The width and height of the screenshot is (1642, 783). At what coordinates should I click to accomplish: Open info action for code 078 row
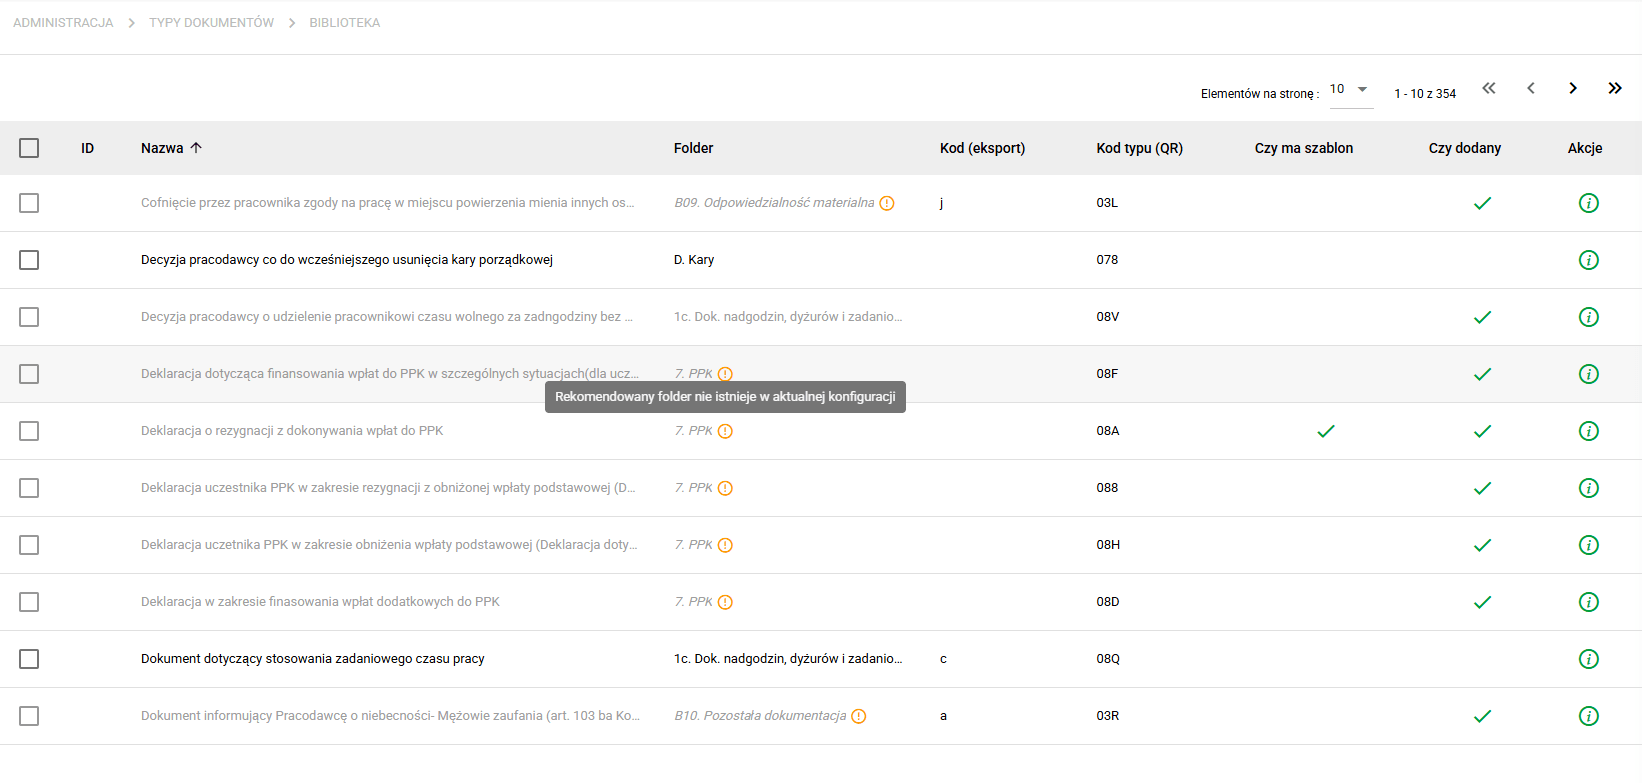click(x=1588, y=260)
